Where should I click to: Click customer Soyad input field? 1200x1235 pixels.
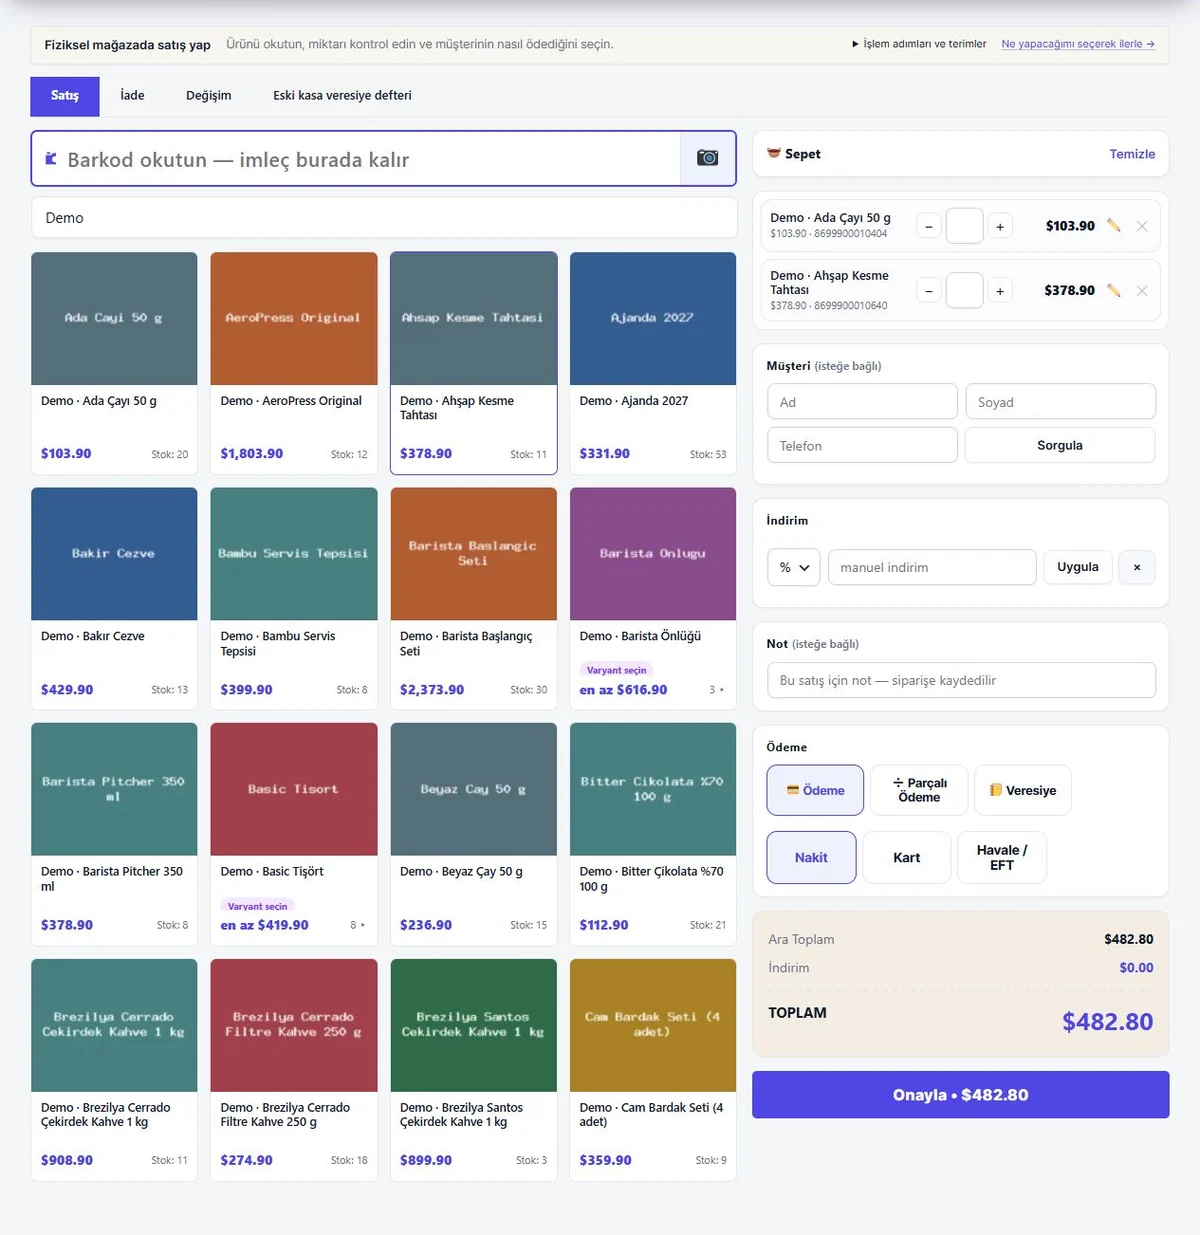(x=1060, y=402)
